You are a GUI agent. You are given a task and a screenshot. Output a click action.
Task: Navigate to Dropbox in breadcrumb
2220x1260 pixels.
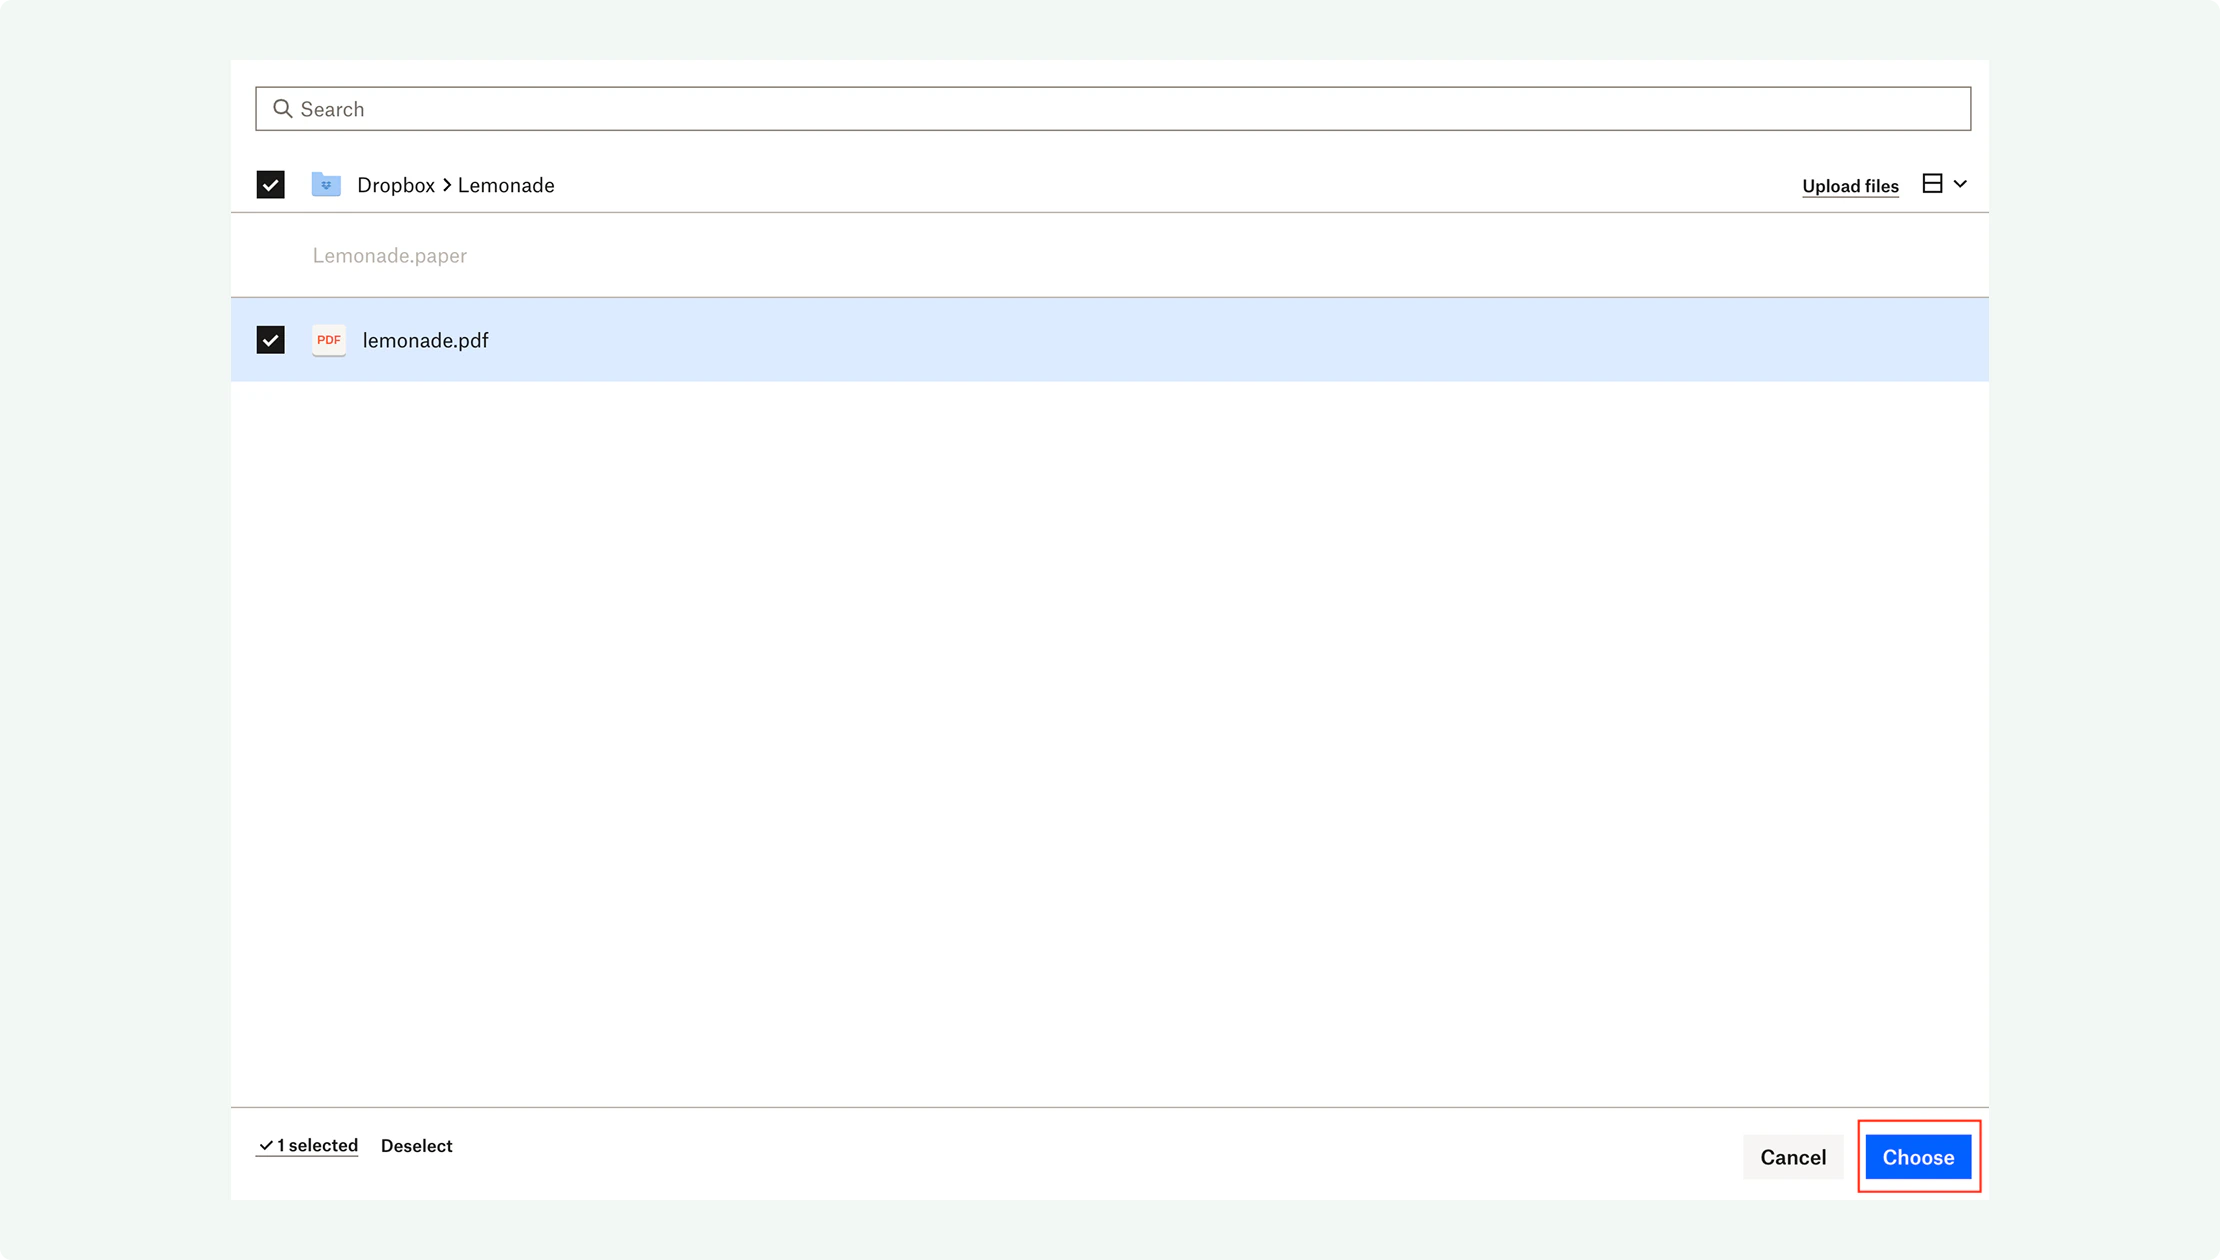(395, 185)
